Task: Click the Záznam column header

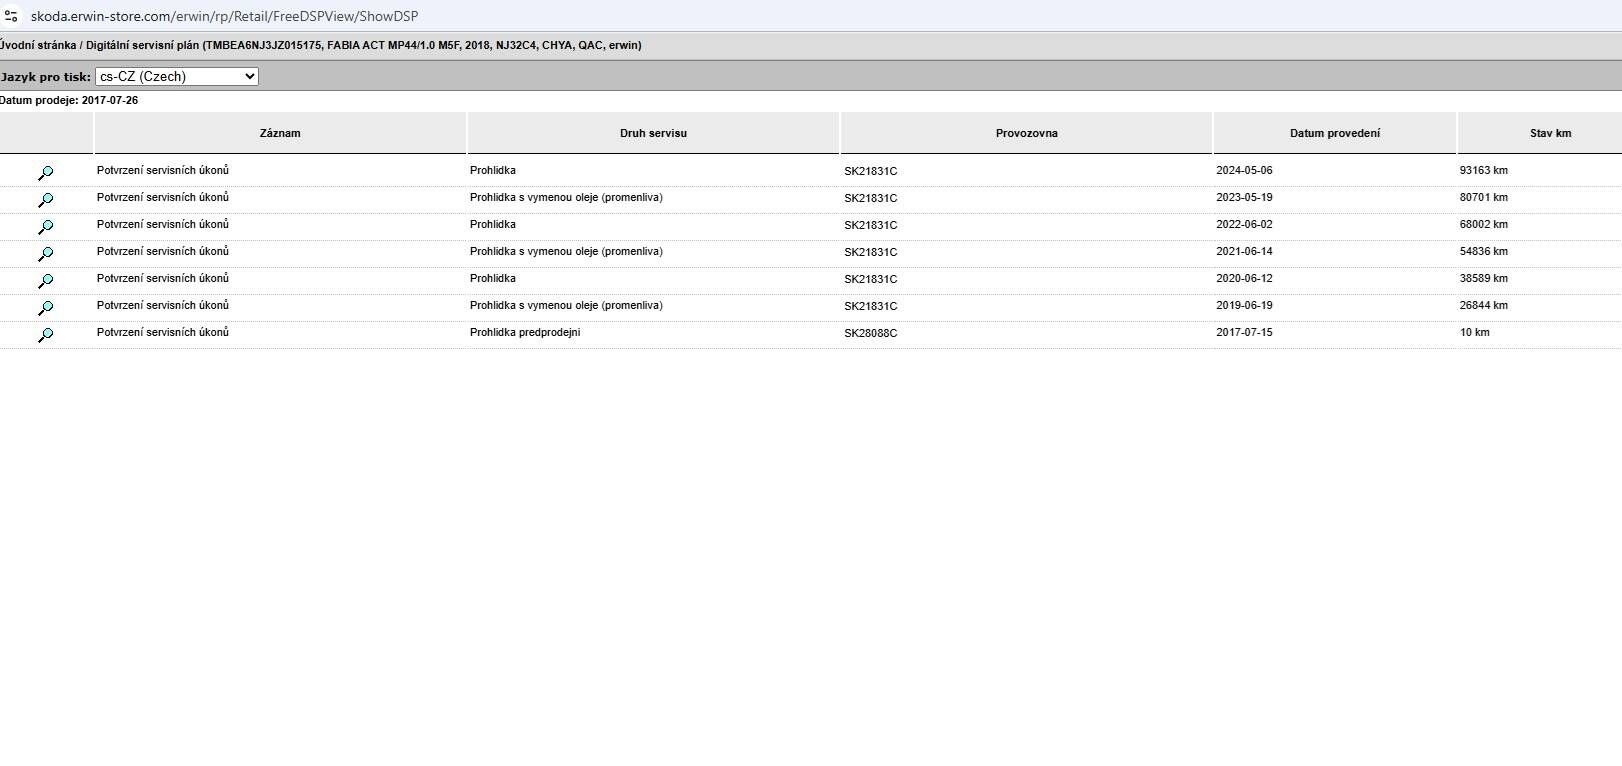Action: [280, 133]
